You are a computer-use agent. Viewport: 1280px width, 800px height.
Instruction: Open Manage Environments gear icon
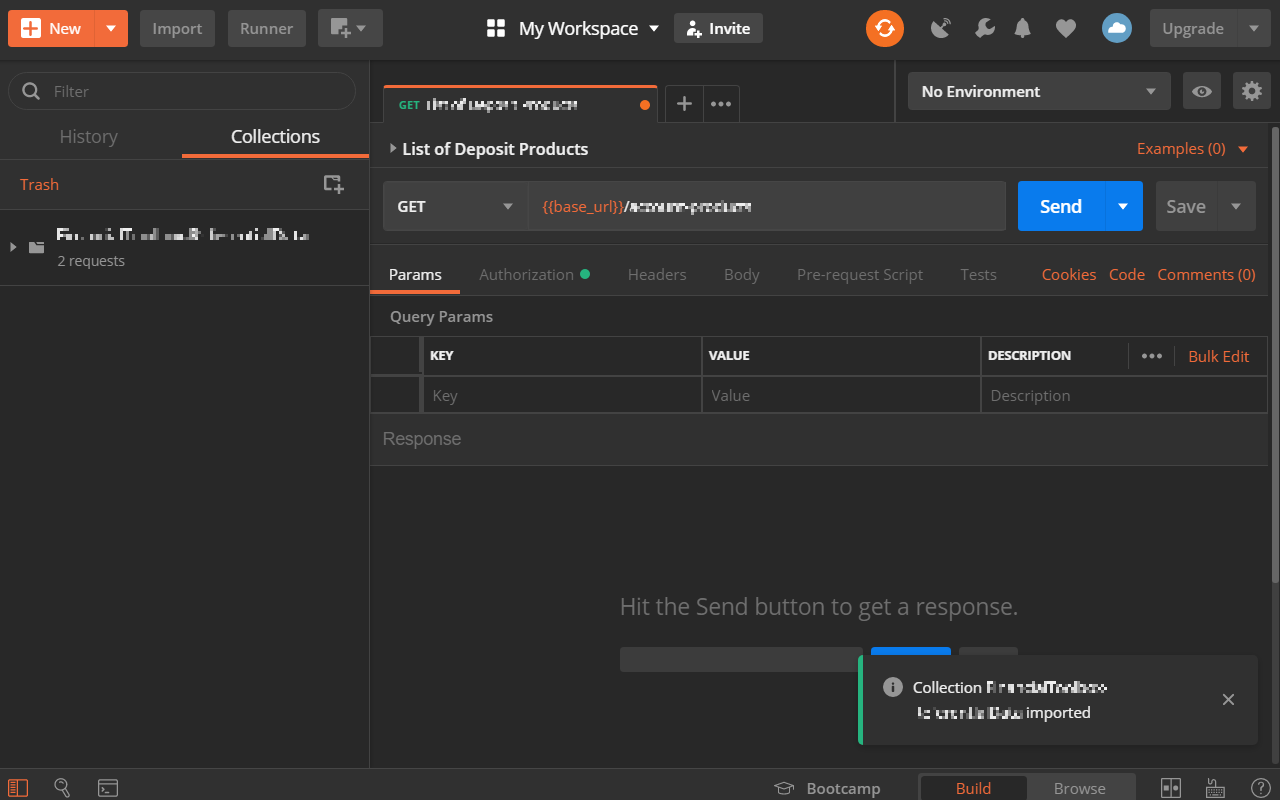point(1251,91)
